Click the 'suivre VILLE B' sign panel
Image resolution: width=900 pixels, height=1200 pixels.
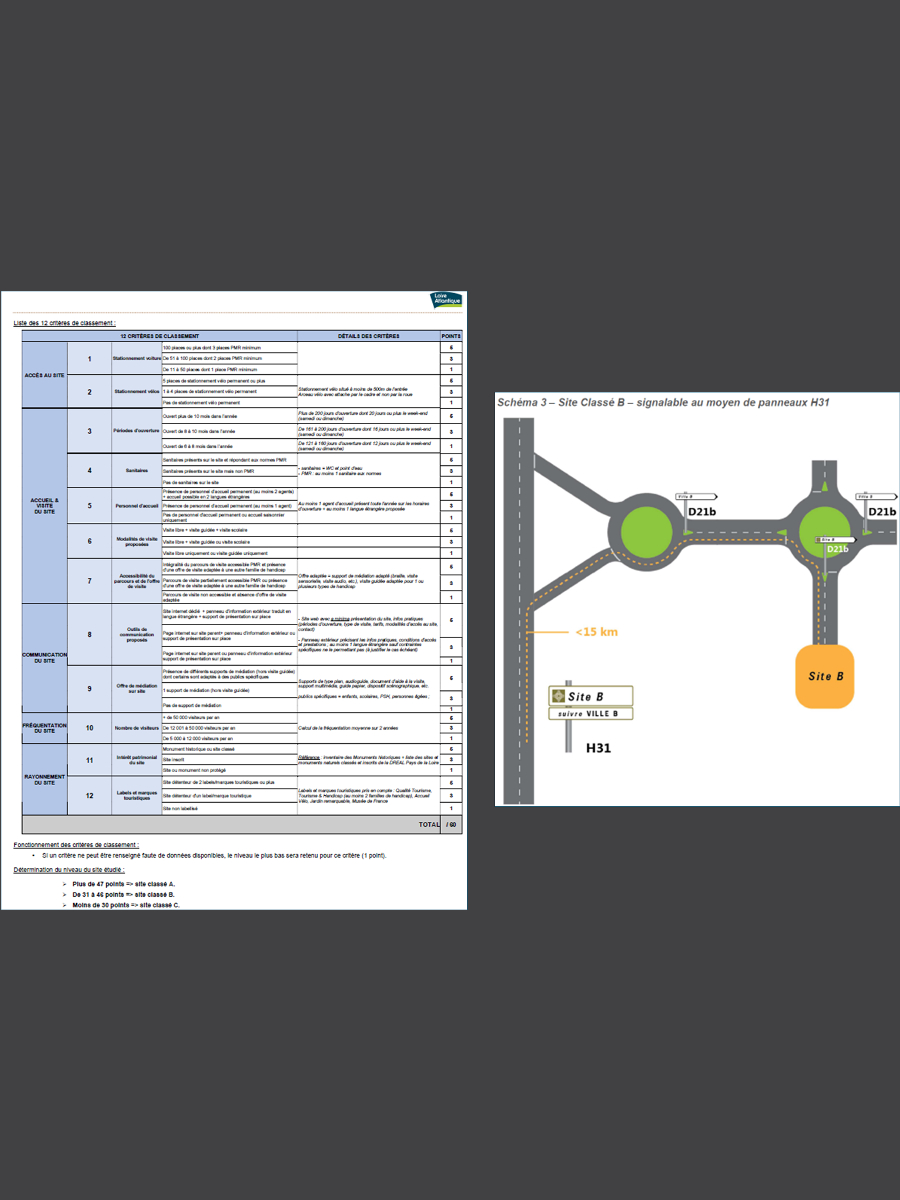pos(590,713)
